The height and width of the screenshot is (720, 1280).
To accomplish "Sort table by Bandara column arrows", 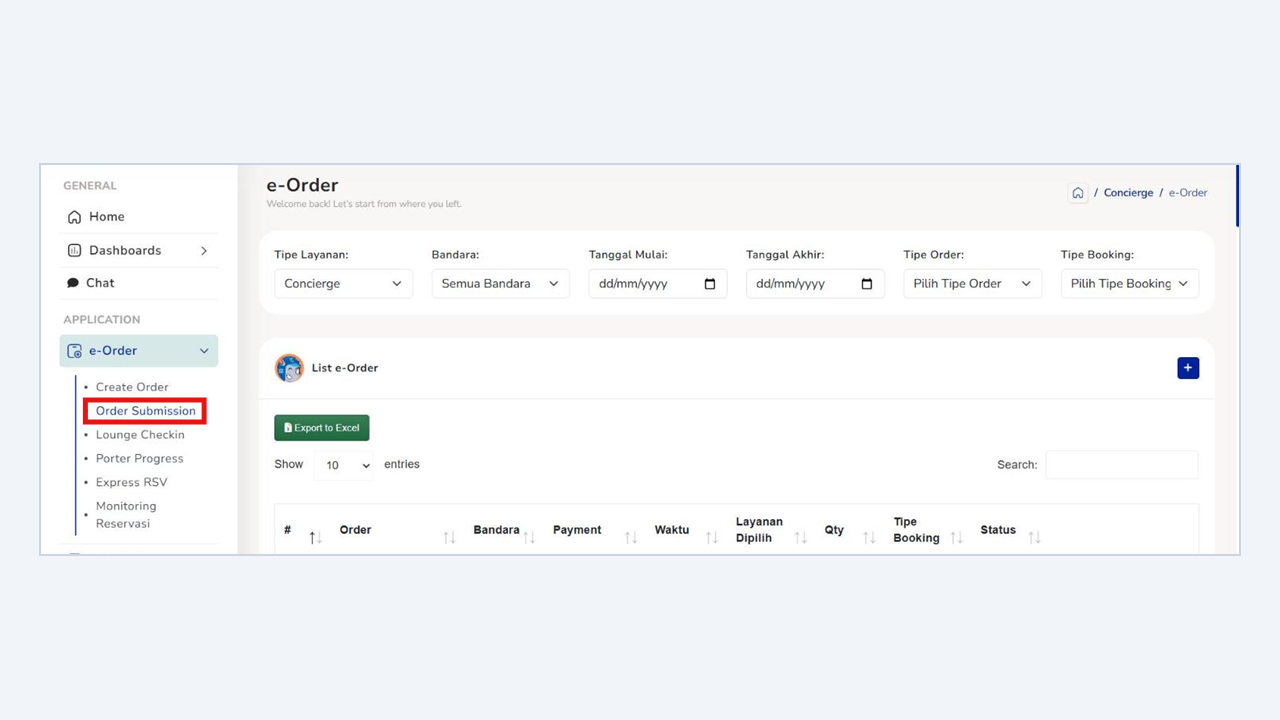I will [x=529, y=538].
